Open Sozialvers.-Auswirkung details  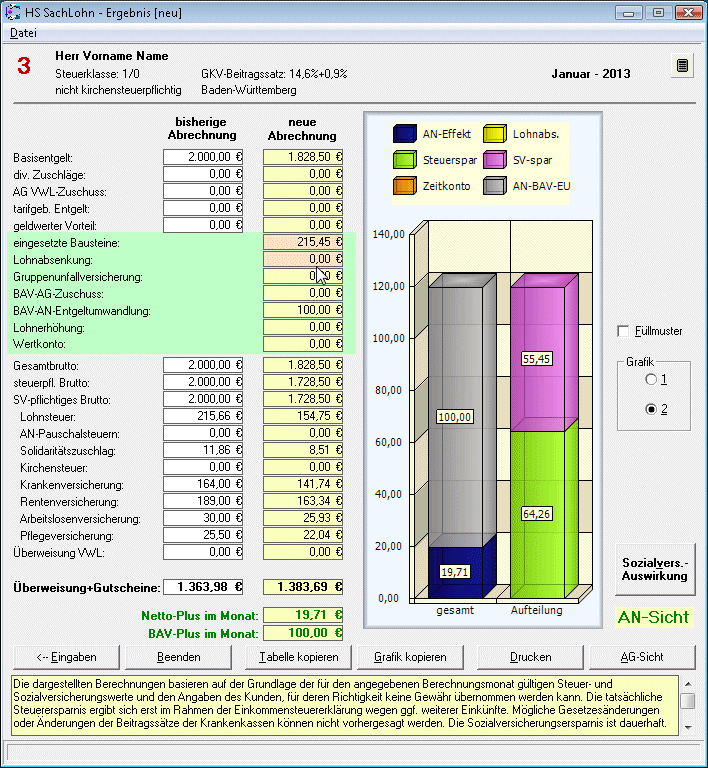654,569
